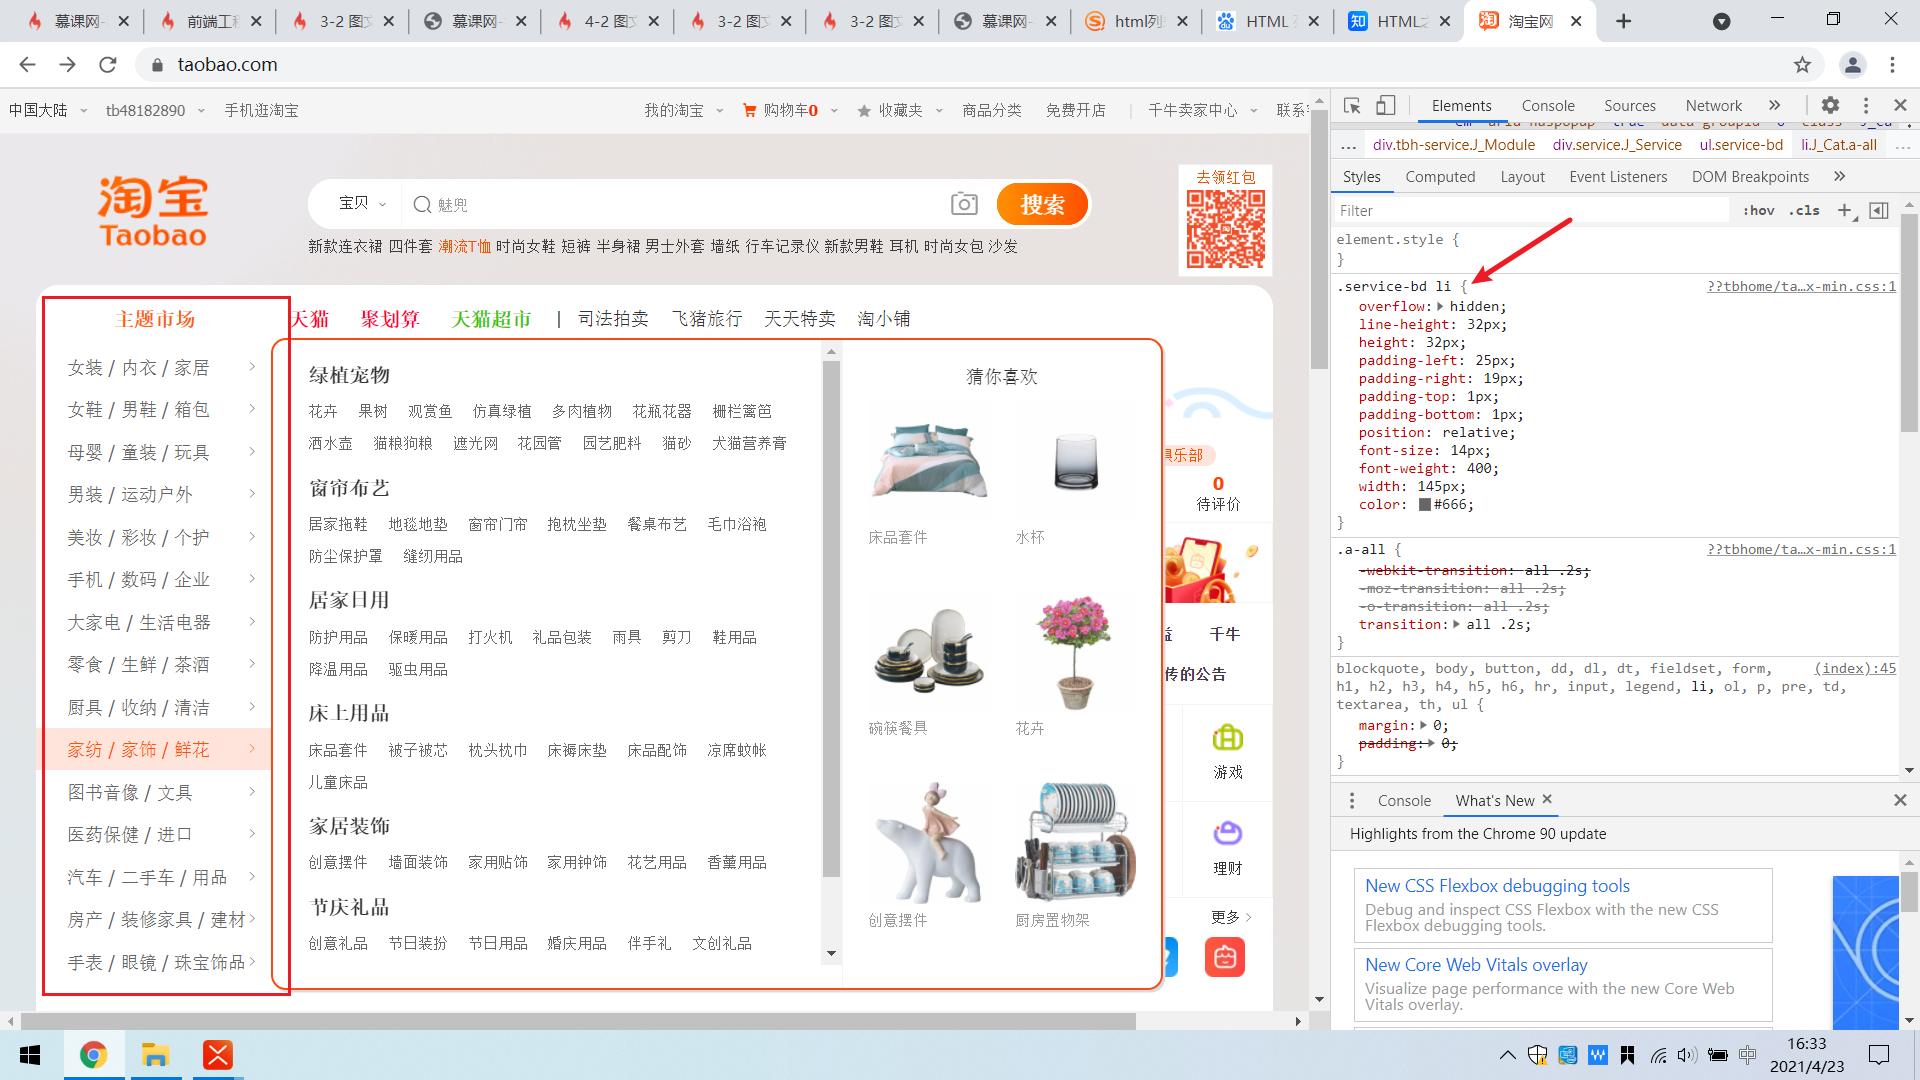1920x1080 pixels.
Task: Switch to the Console tab in DevTools
Action: (1548, 105)
